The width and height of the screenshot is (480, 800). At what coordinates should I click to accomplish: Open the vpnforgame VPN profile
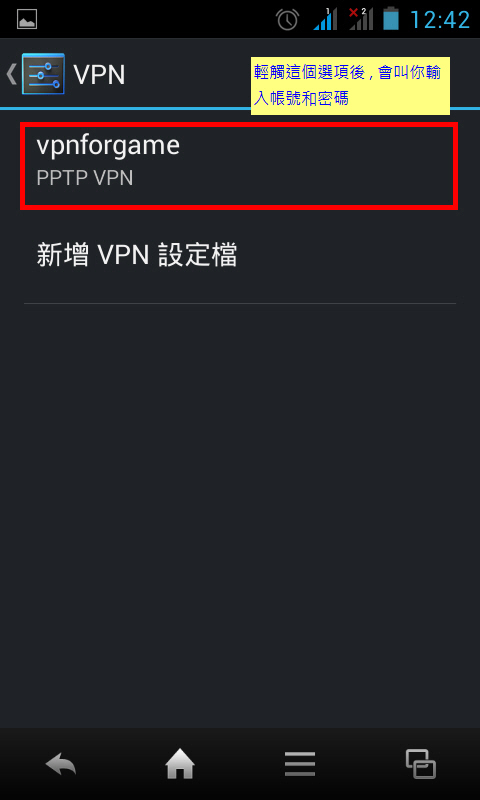(239, 166)
